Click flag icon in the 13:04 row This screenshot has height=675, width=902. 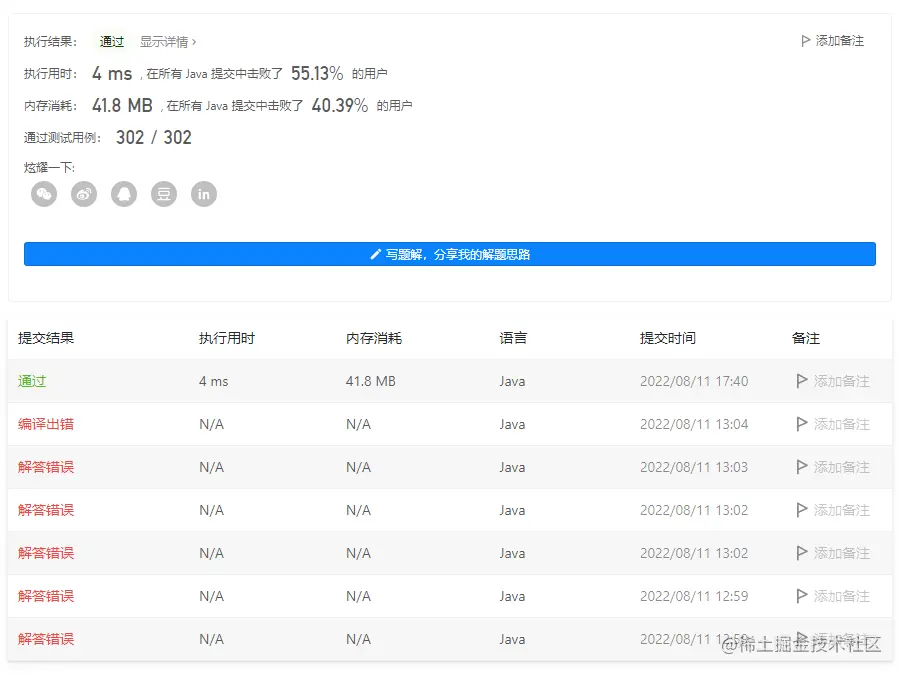[x=801, y=424]
